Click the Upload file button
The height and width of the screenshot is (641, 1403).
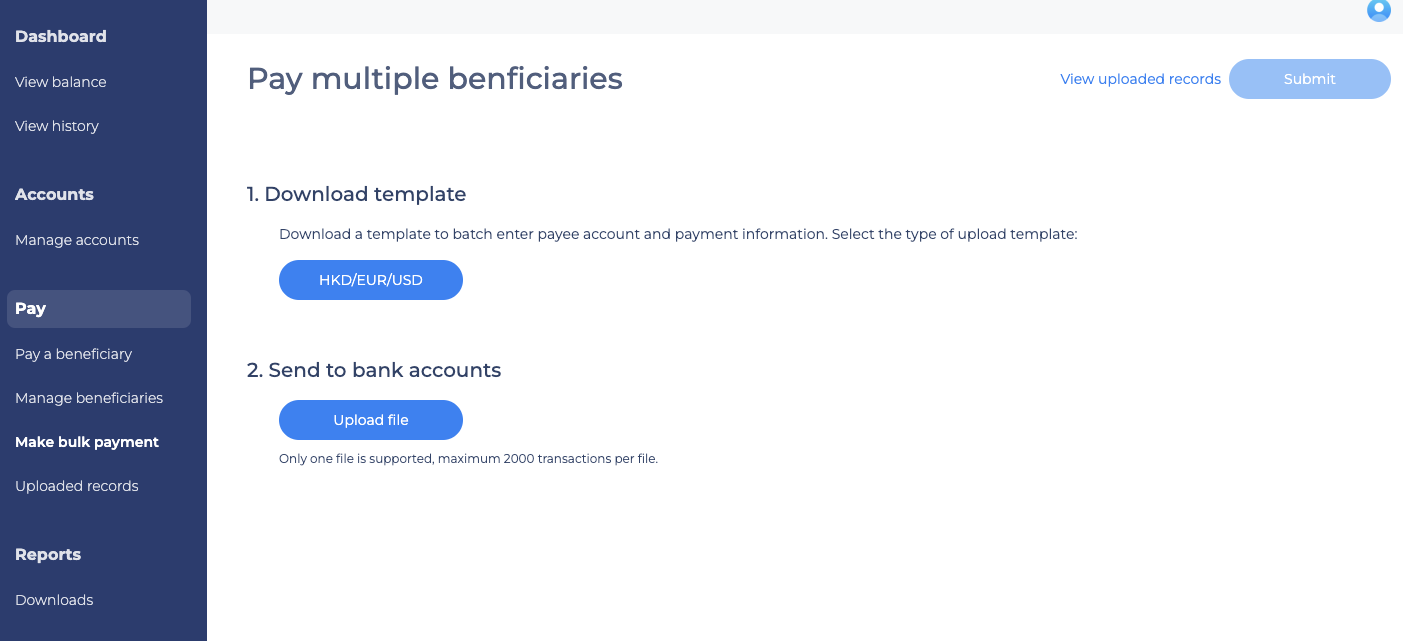[371, 420]
